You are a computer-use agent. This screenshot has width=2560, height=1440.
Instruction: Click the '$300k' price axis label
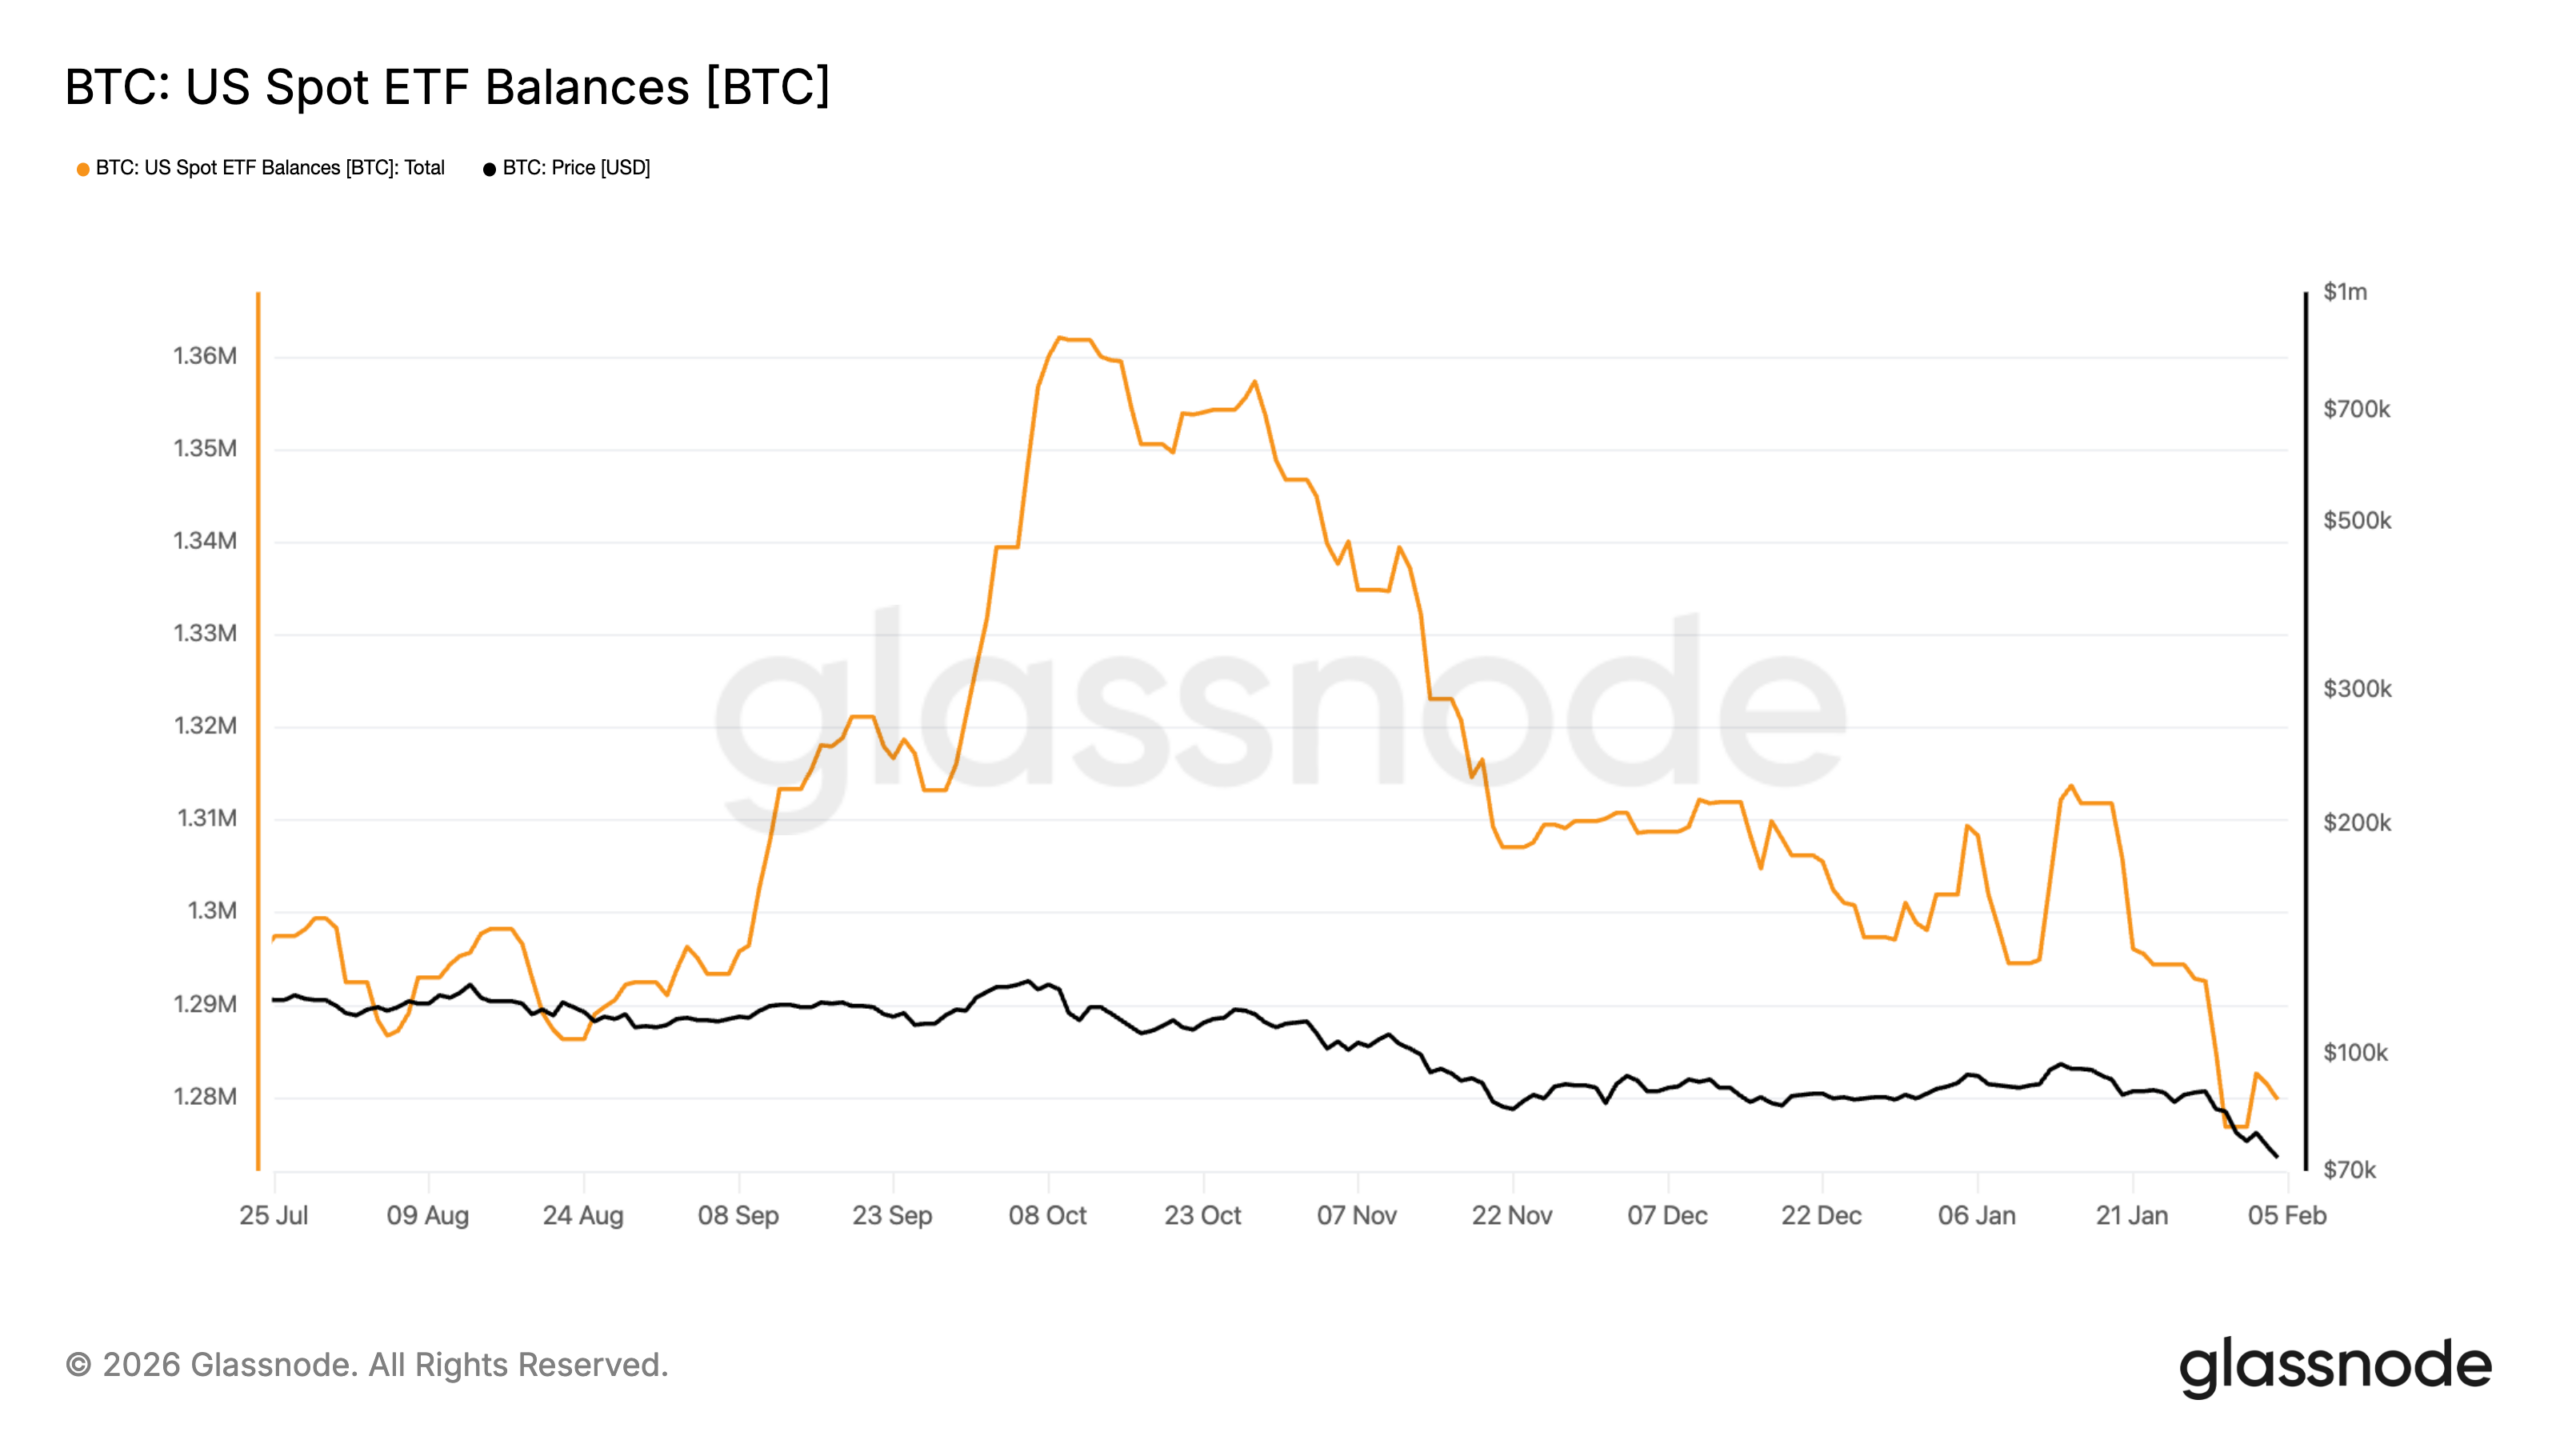tap(2357, 689)
